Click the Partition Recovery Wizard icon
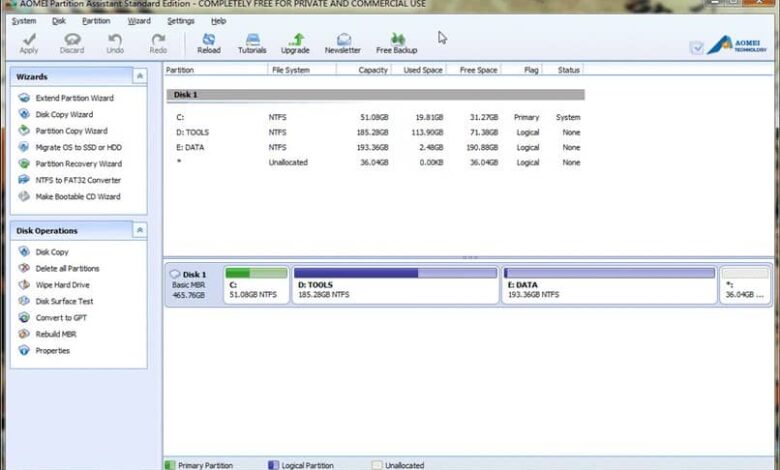 pyautogui.click(x=24, y=163)
